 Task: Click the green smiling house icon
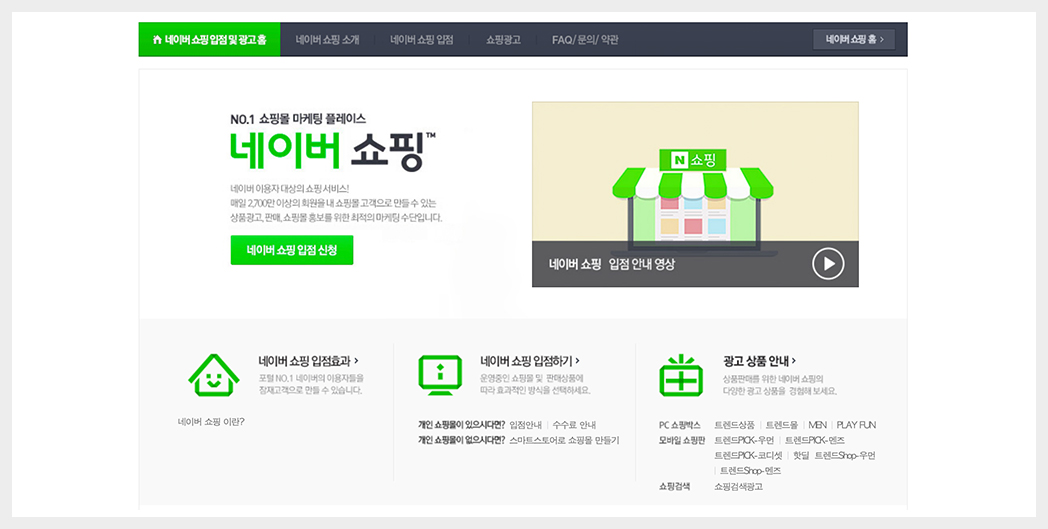214,375
